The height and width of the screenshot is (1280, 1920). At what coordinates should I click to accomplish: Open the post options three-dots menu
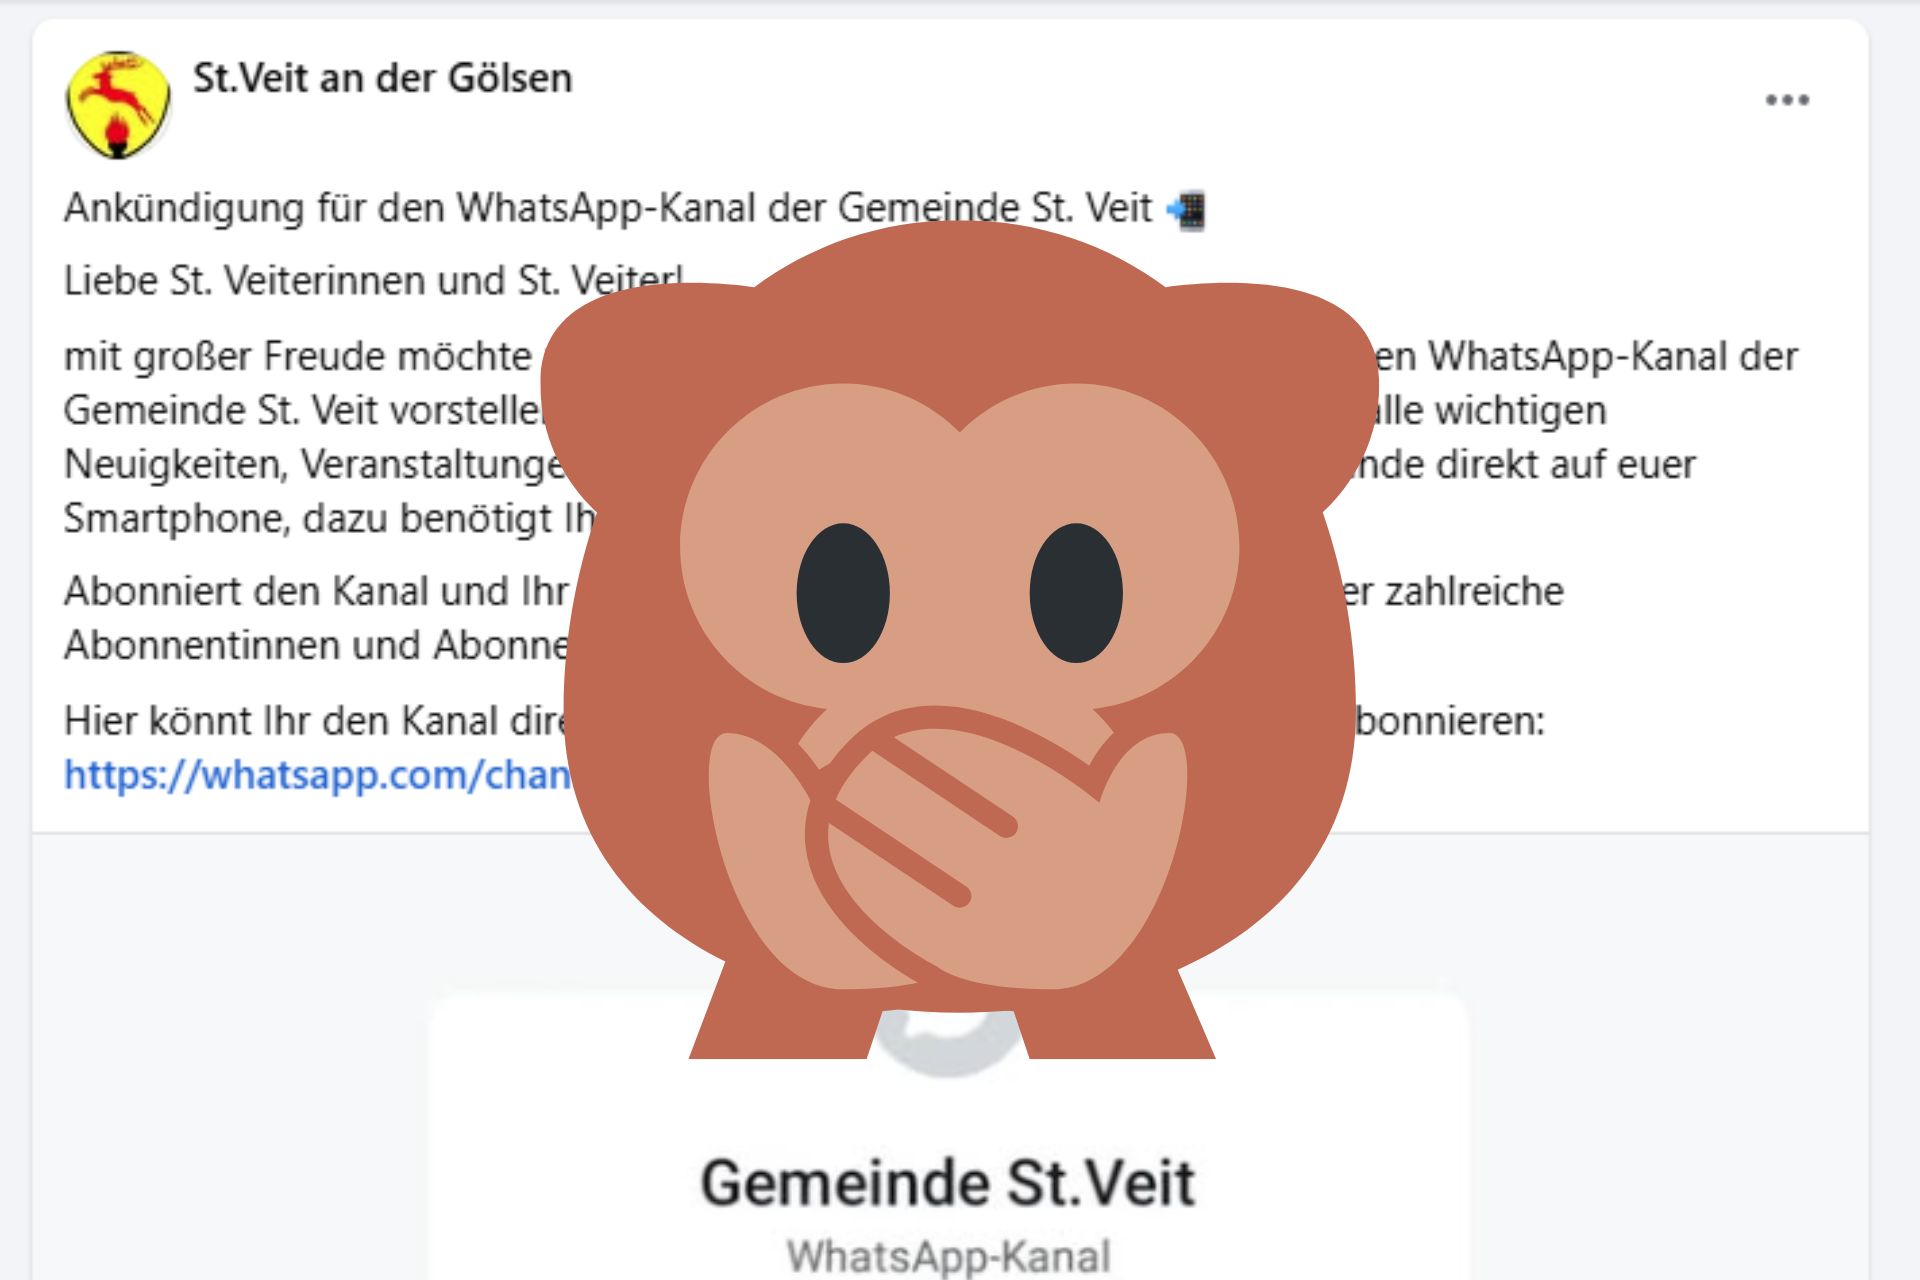click(1787, 100)
